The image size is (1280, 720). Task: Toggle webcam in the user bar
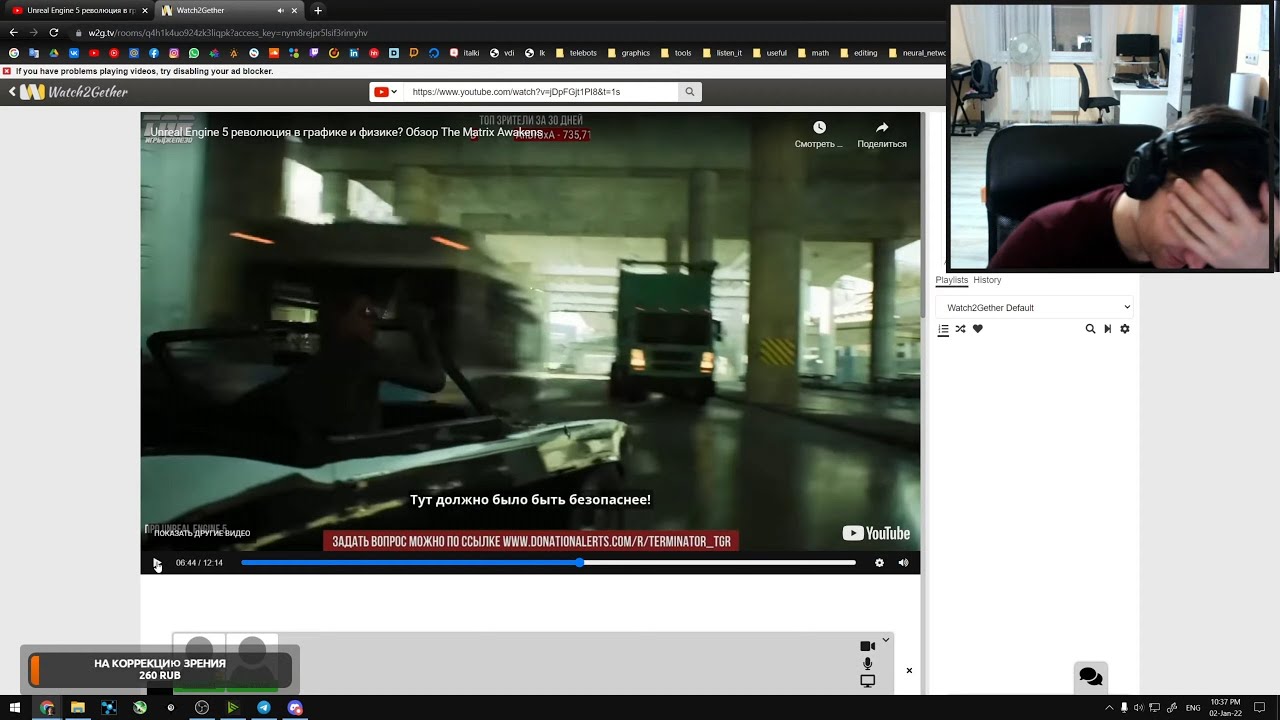[x=867, y=646]
